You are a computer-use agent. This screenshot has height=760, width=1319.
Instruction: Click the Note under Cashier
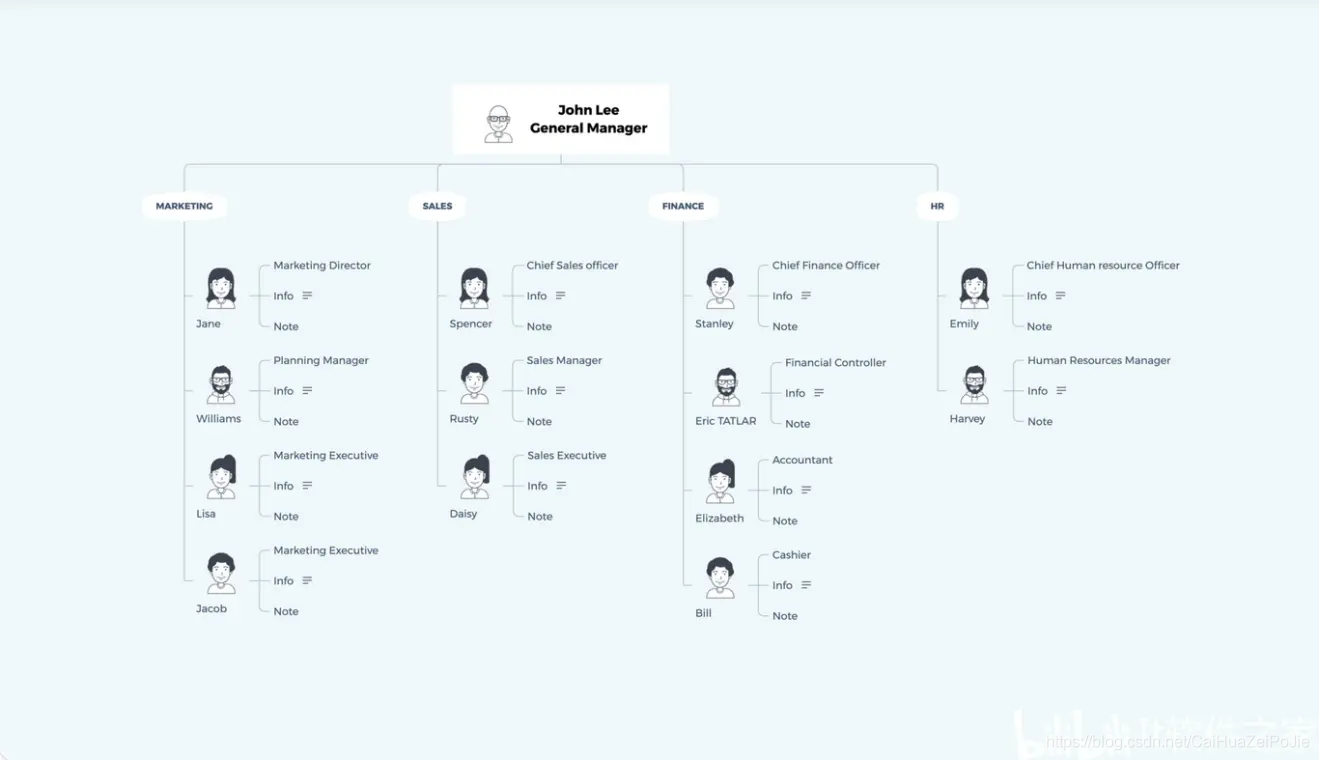click(785, 616)
